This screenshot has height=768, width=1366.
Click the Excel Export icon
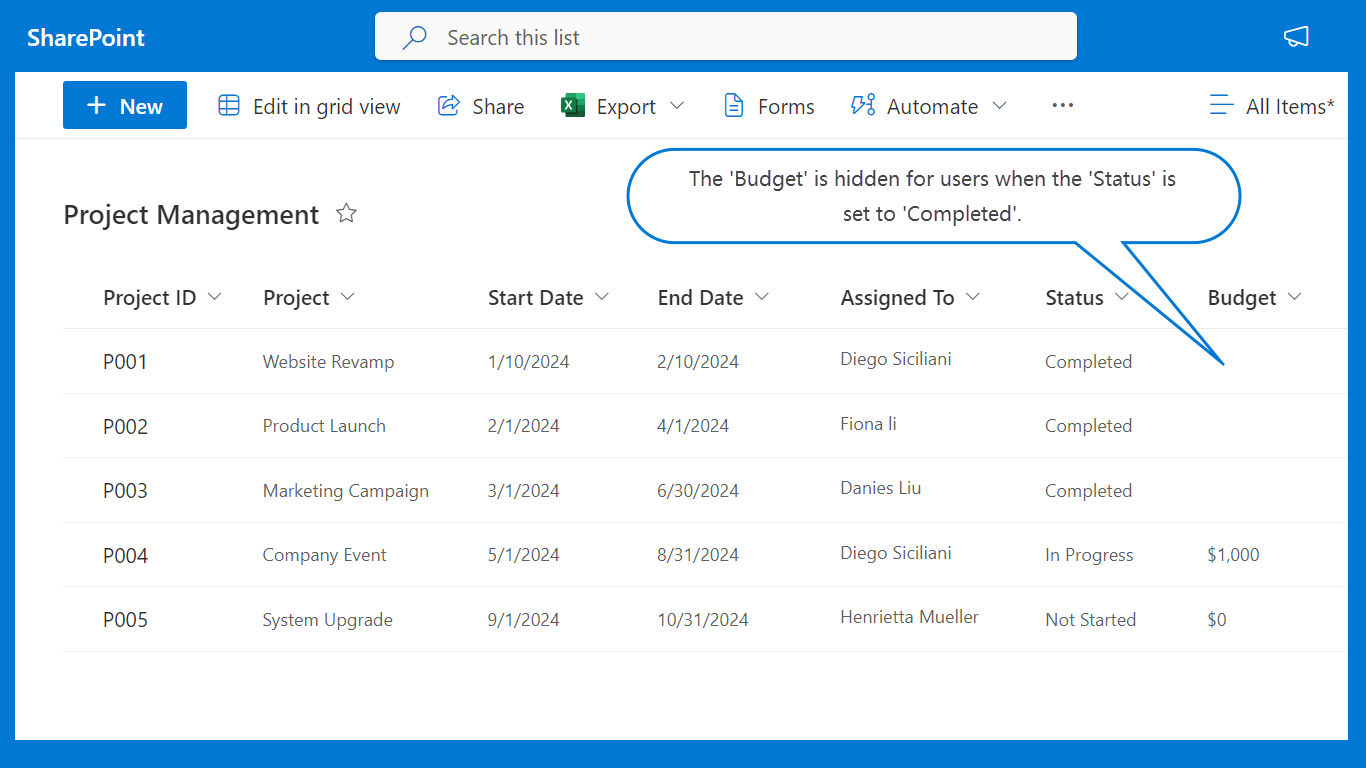573,106
